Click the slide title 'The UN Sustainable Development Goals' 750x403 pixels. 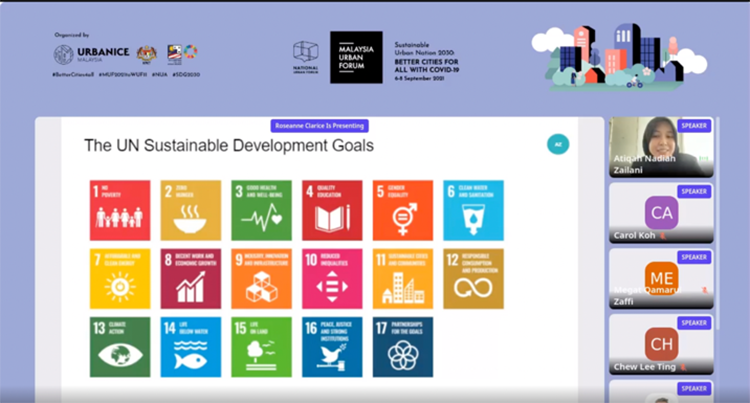tap(229, 145)
